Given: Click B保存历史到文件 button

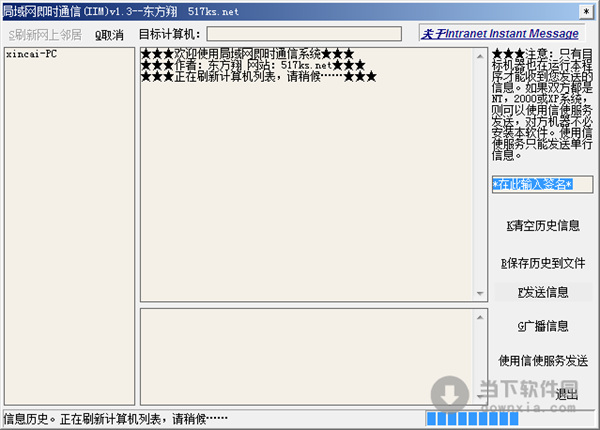Looking at the screenshot, I should pos(543,263).
